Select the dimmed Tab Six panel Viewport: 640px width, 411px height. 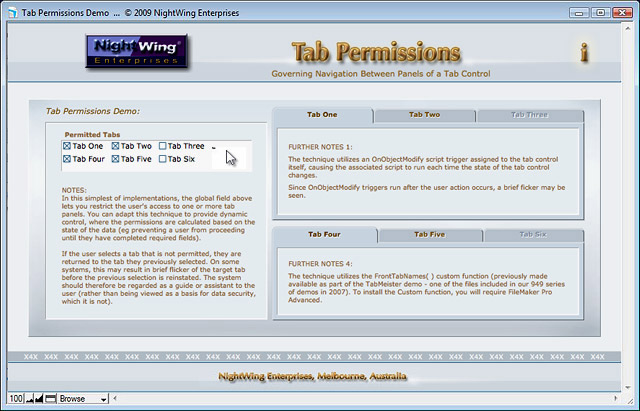[x=533, y=235]
